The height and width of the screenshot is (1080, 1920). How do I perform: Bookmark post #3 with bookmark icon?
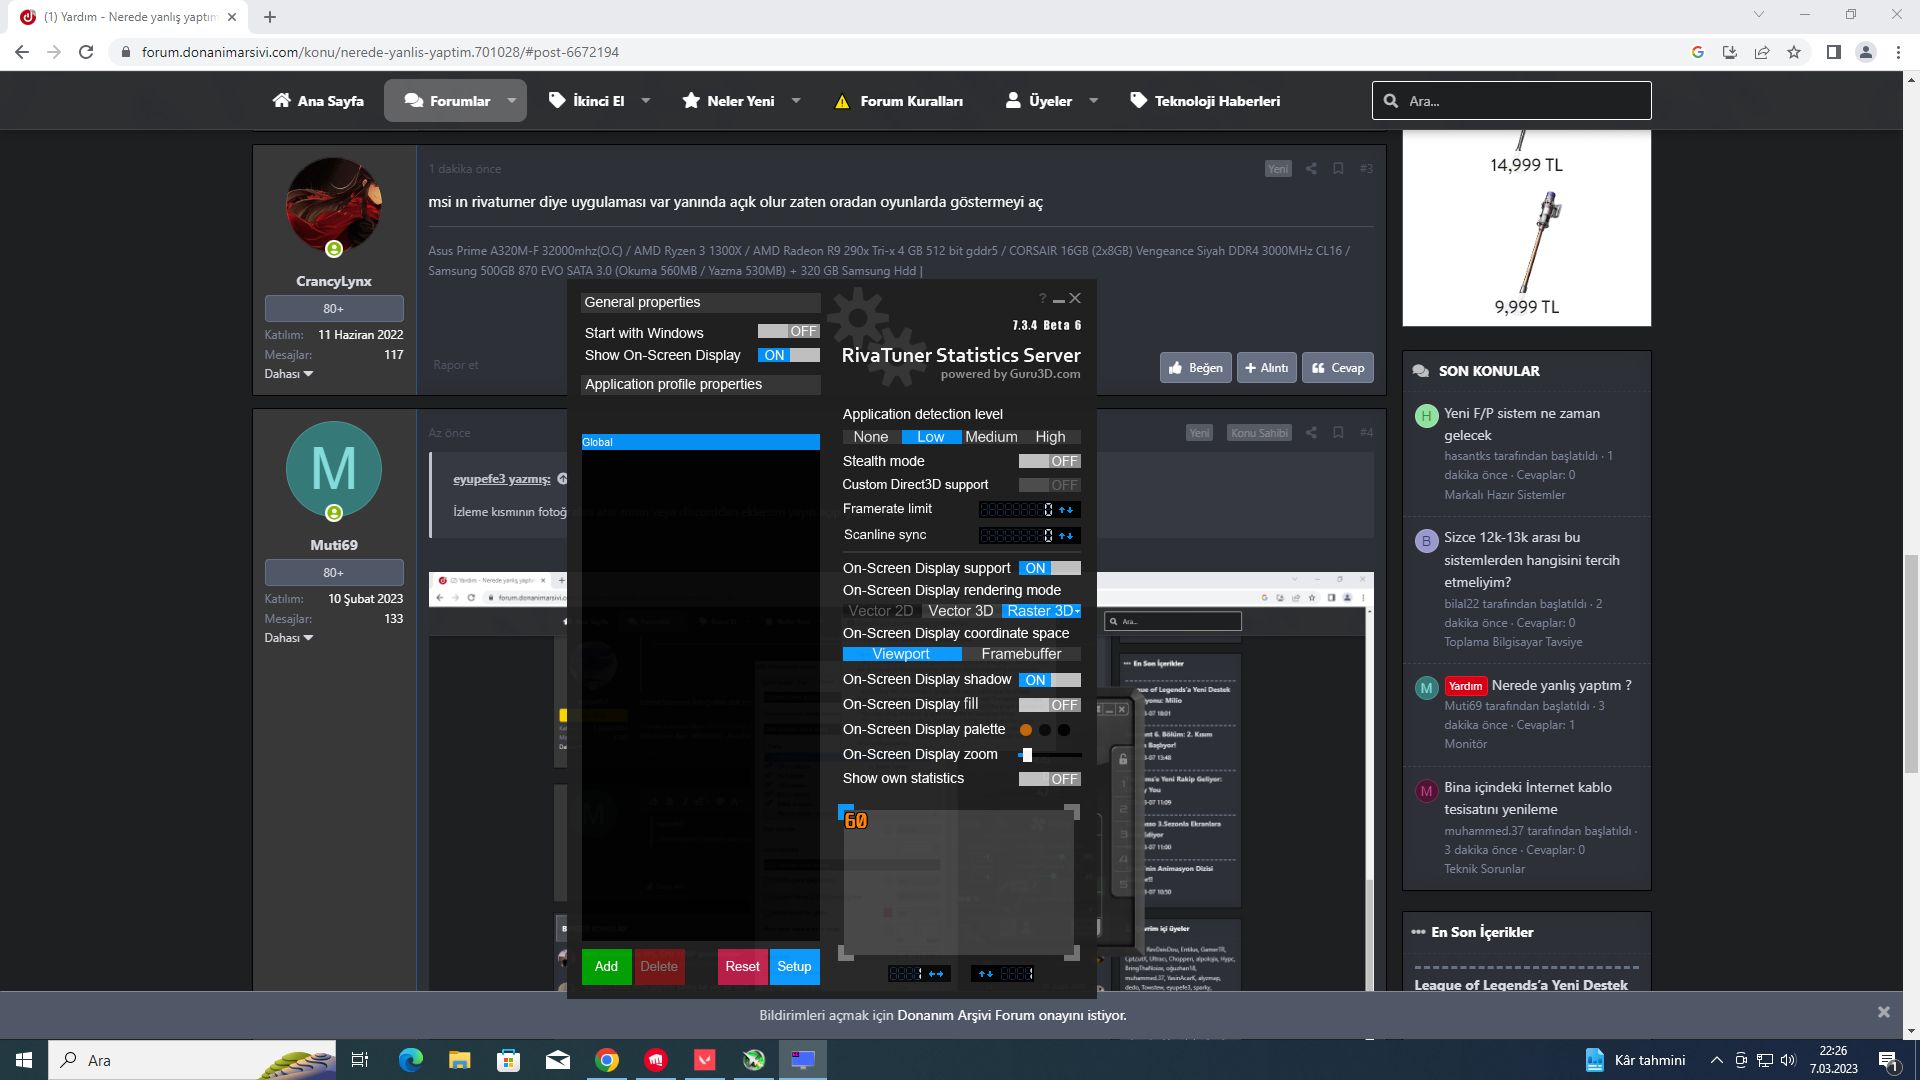click(x=1338, y=169)
